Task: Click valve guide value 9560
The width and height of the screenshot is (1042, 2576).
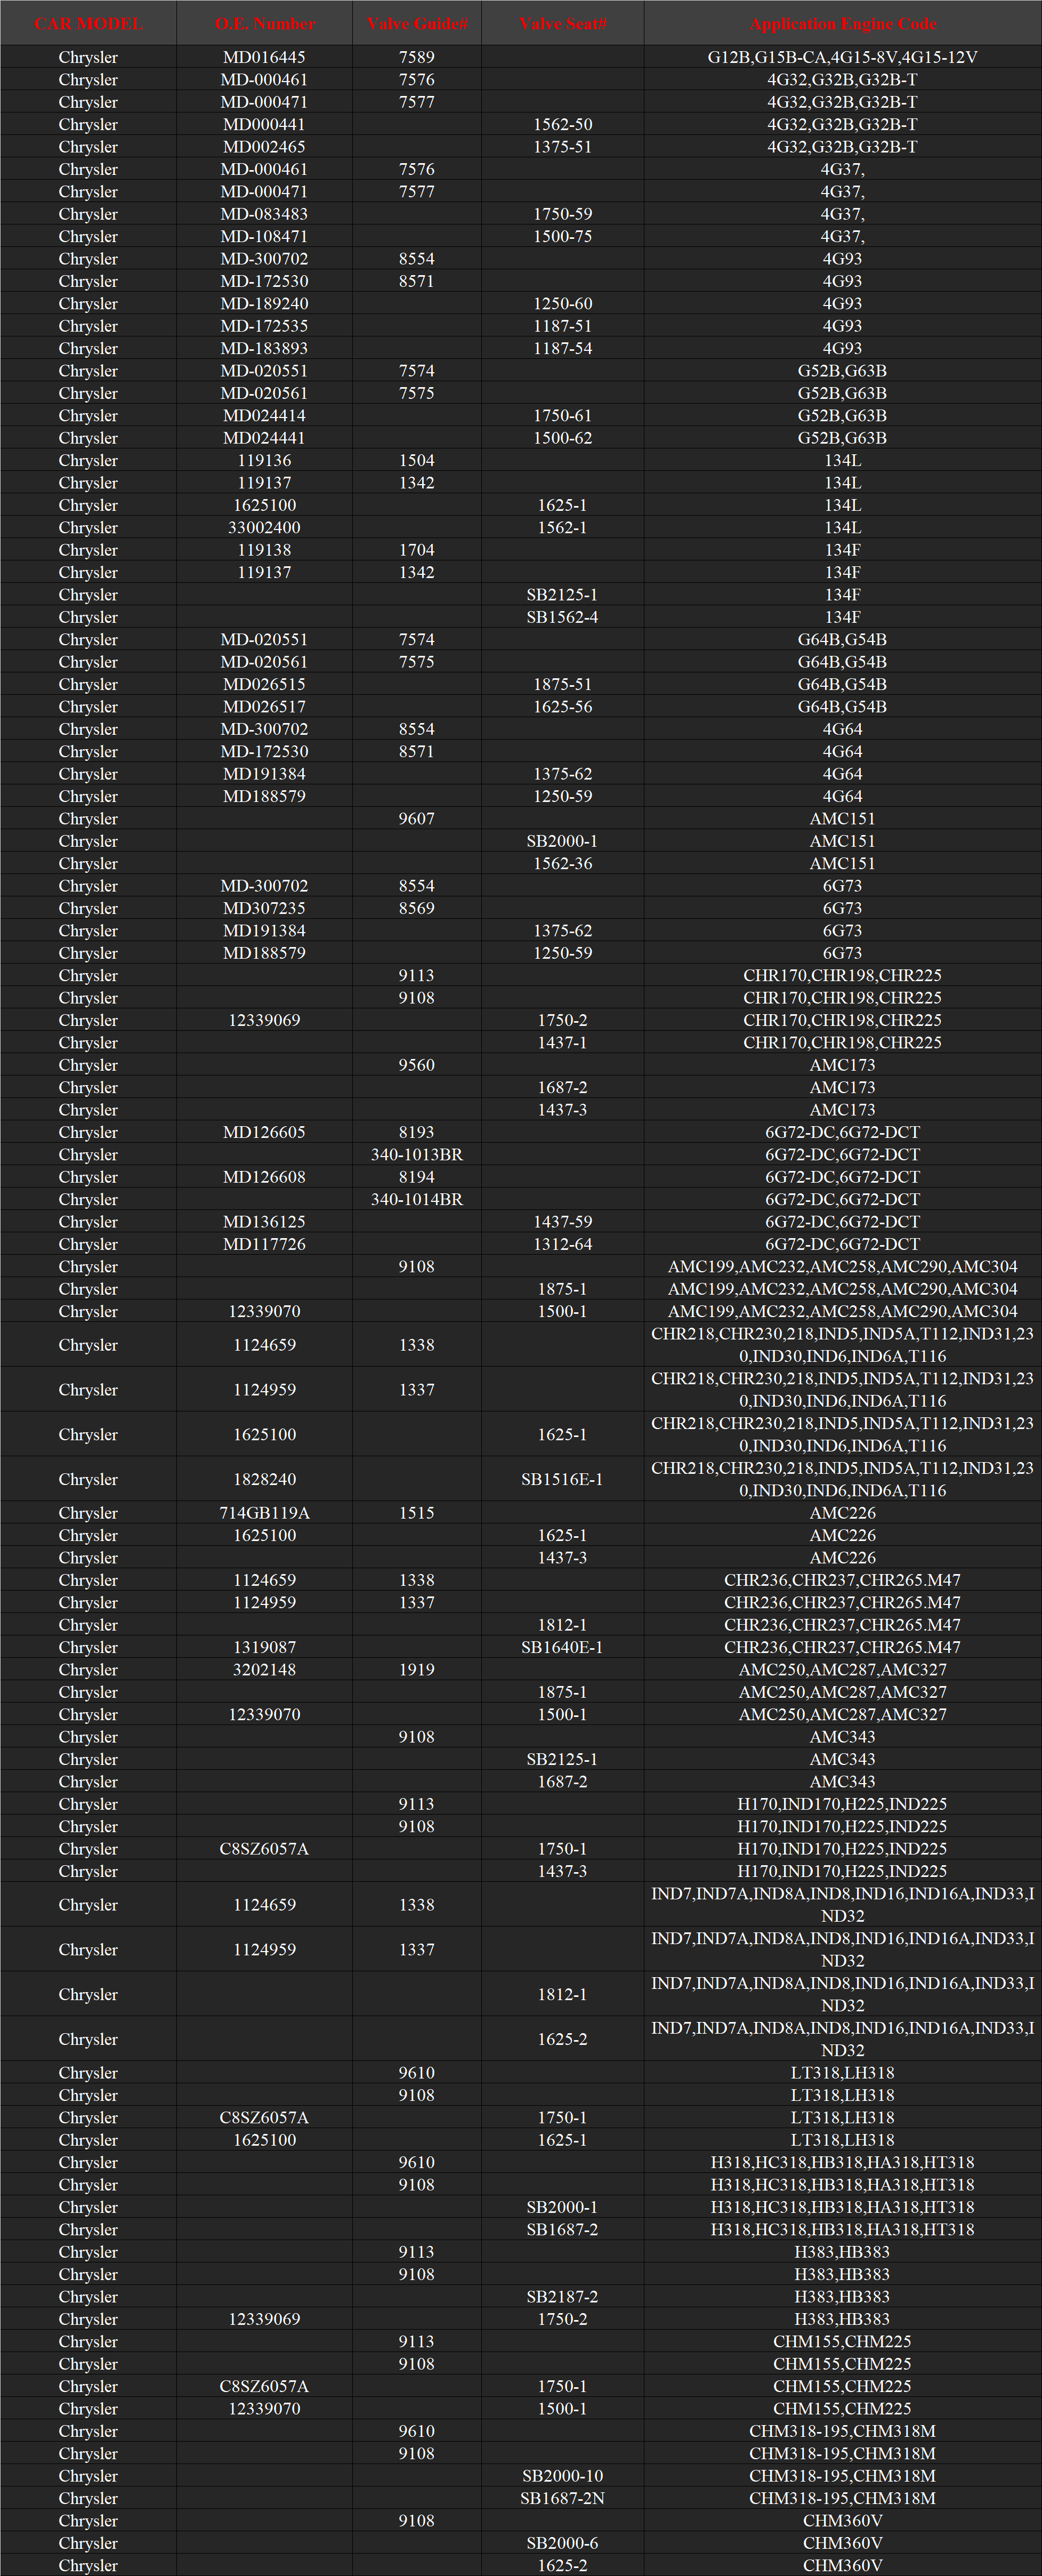Action: tap(417, 1065)
